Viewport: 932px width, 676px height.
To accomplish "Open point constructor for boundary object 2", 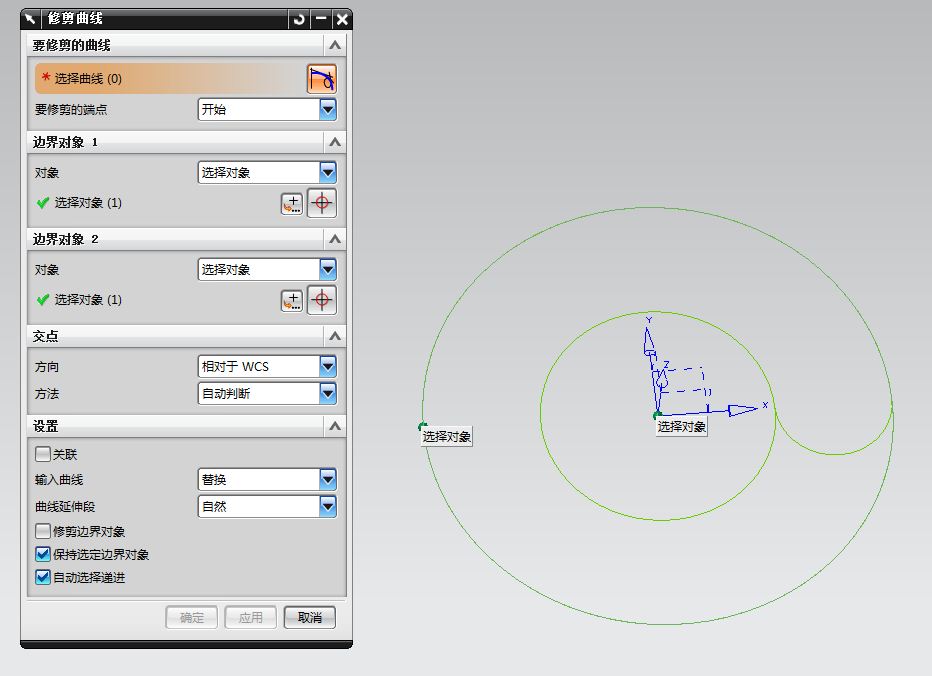I will tap(292, 300).
